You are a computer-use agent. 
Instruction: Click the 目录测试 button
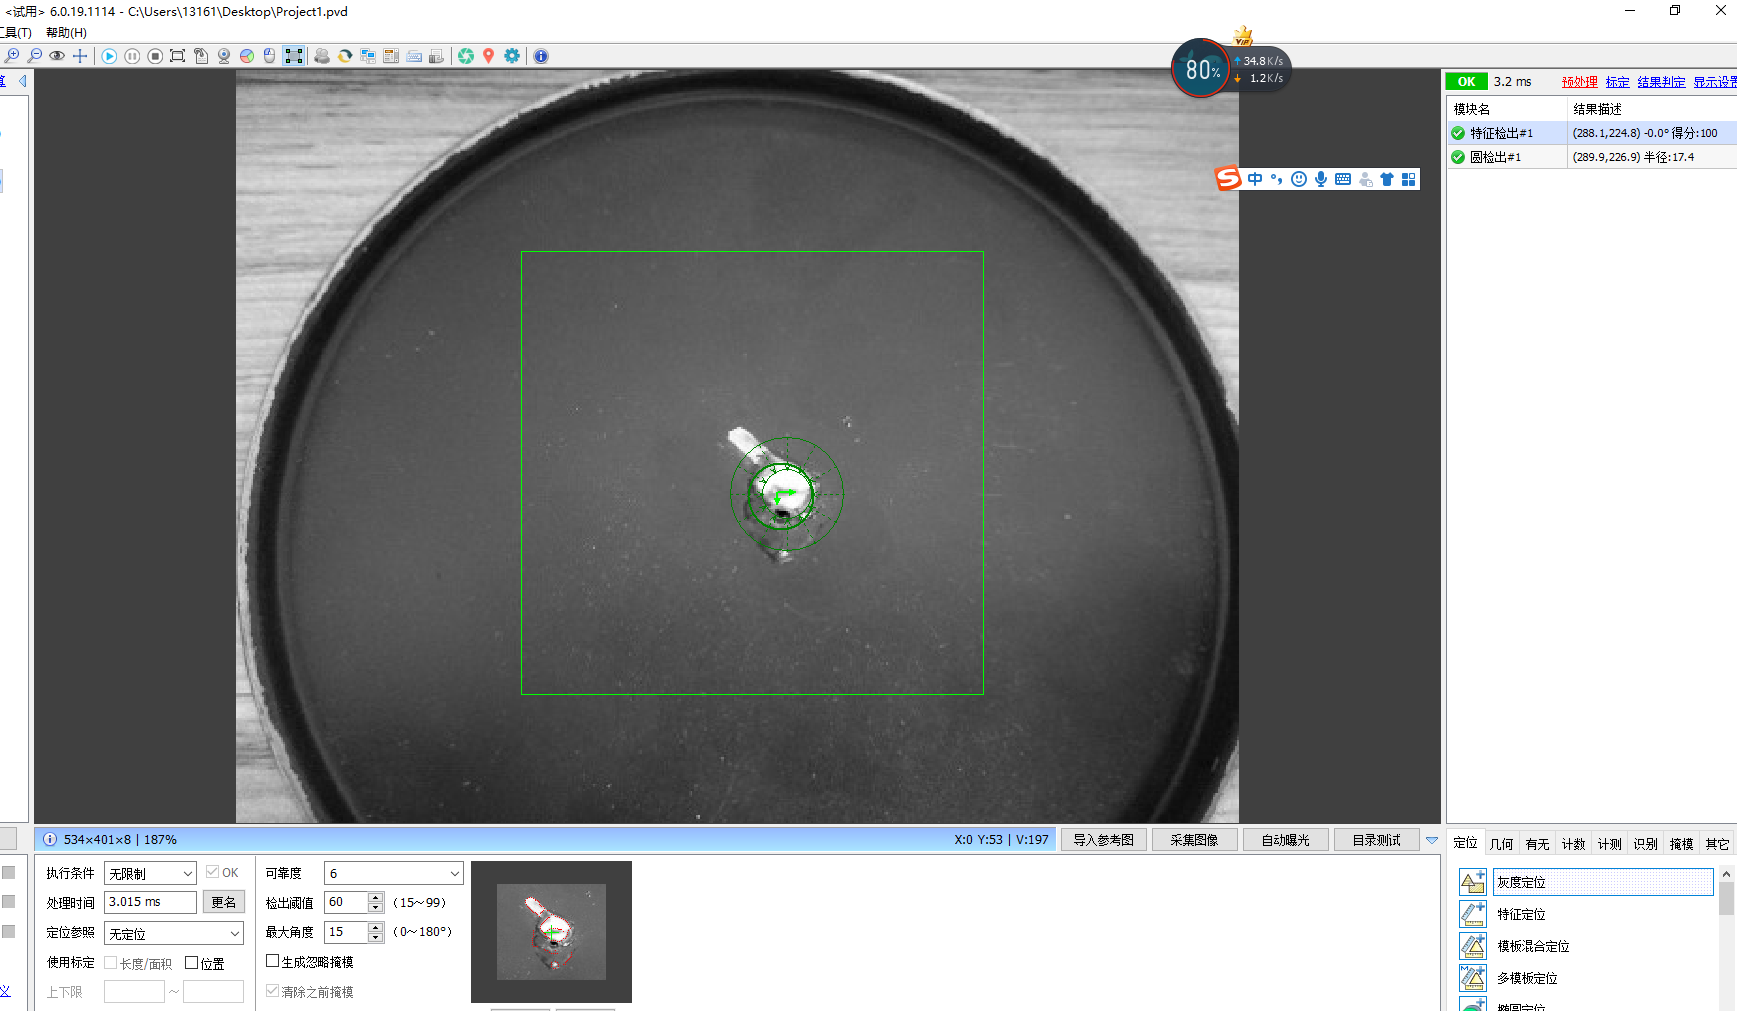point(1377,840)
